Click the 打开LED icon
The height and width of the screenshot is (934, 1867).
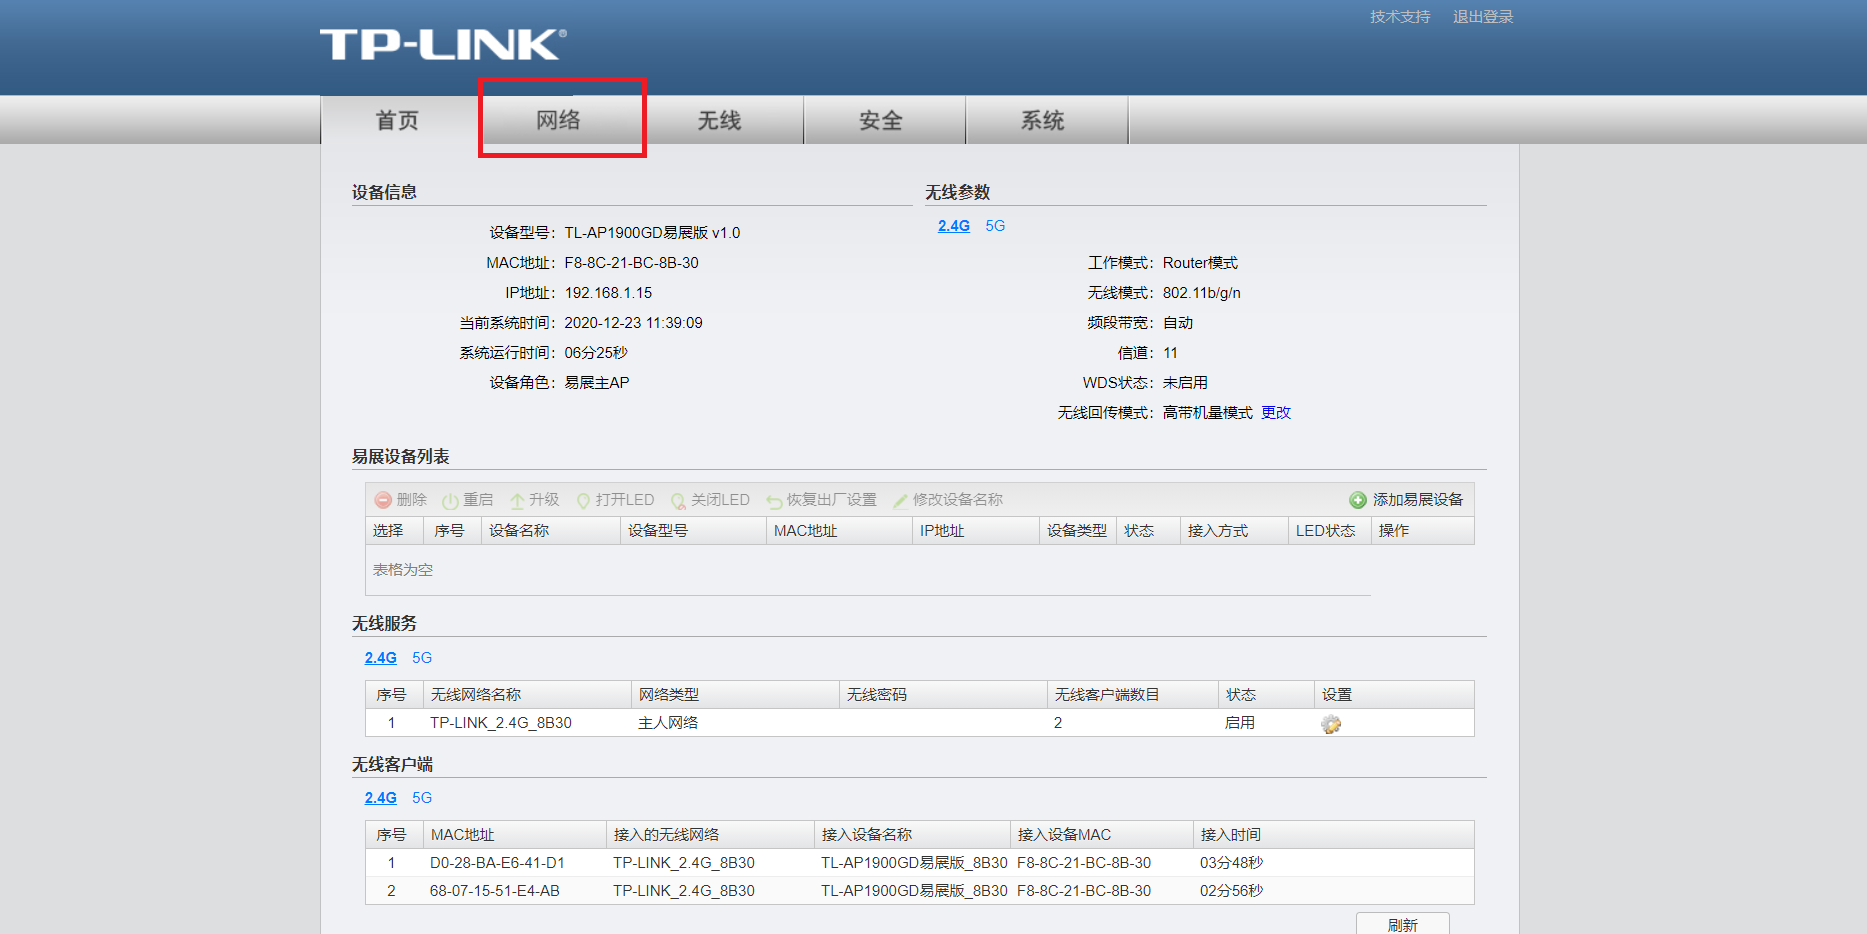point(584,499)
